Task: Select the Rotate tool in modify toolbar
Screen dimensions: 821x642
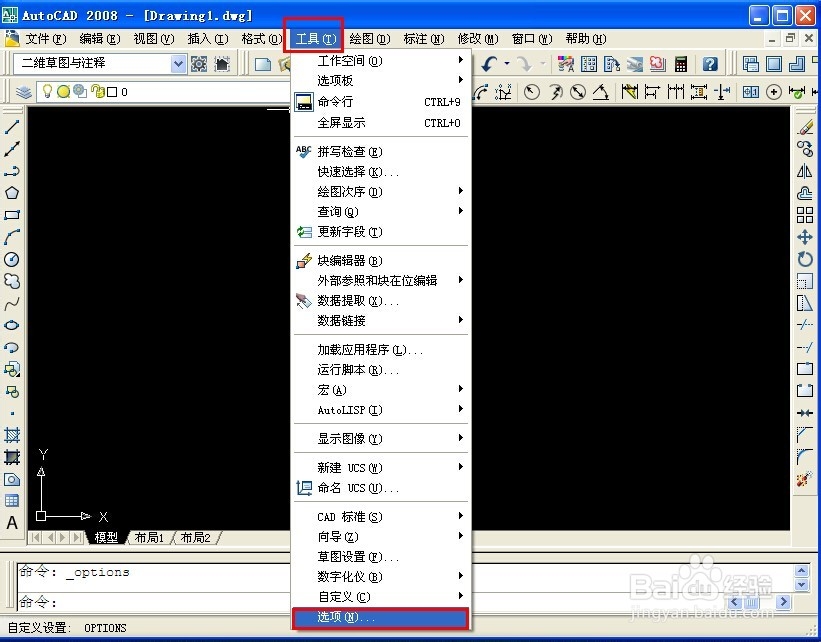Action: [x=805, y=259]
